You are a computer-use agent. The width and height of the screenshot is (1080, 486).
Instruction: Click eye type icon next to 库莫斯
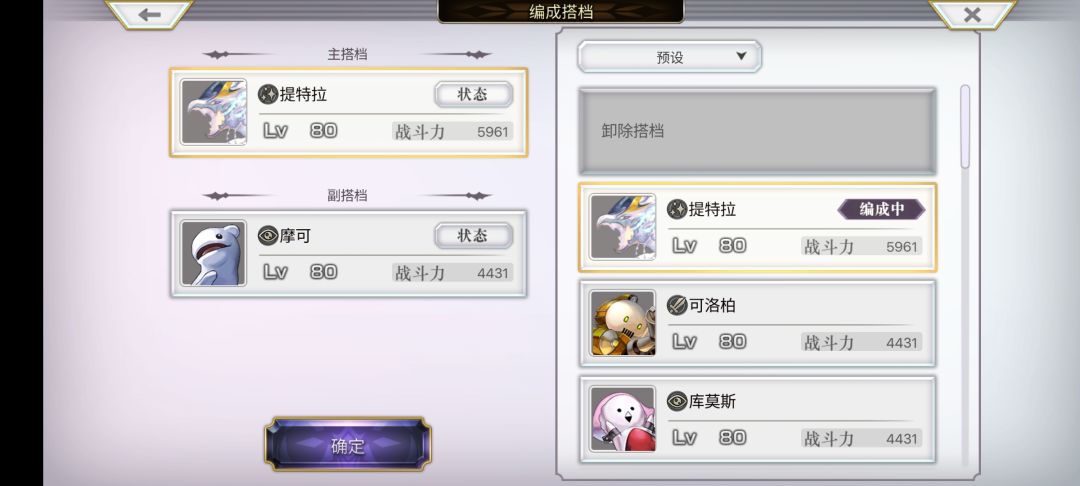pos(677,401)
